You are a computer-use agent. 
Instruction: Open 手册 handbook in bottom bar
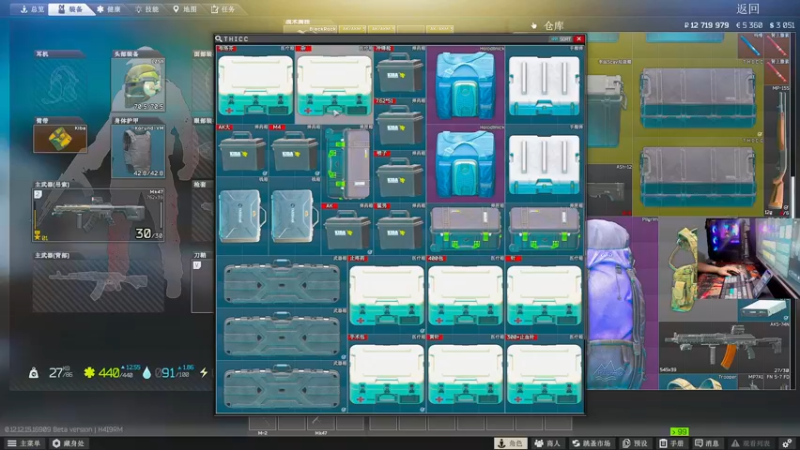pyautogui.click(x=671, y=443)
